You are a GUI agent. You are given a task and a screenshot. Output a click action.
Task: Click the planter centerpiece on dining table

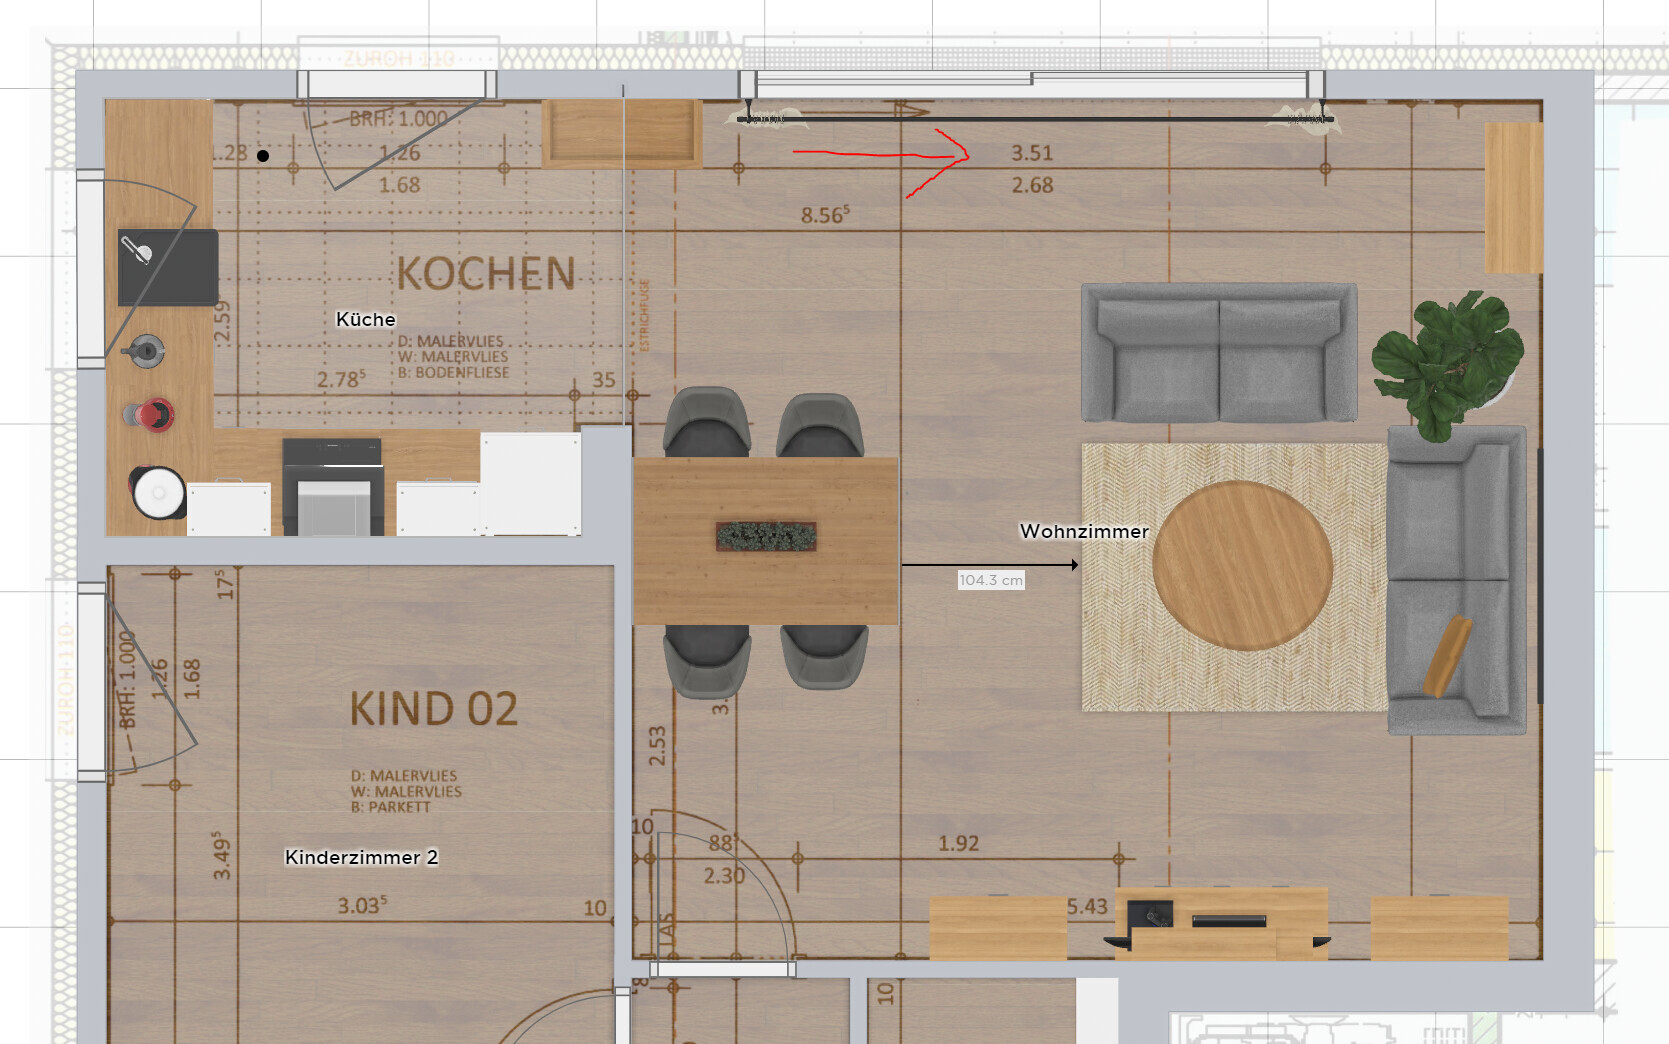point(766,537)
